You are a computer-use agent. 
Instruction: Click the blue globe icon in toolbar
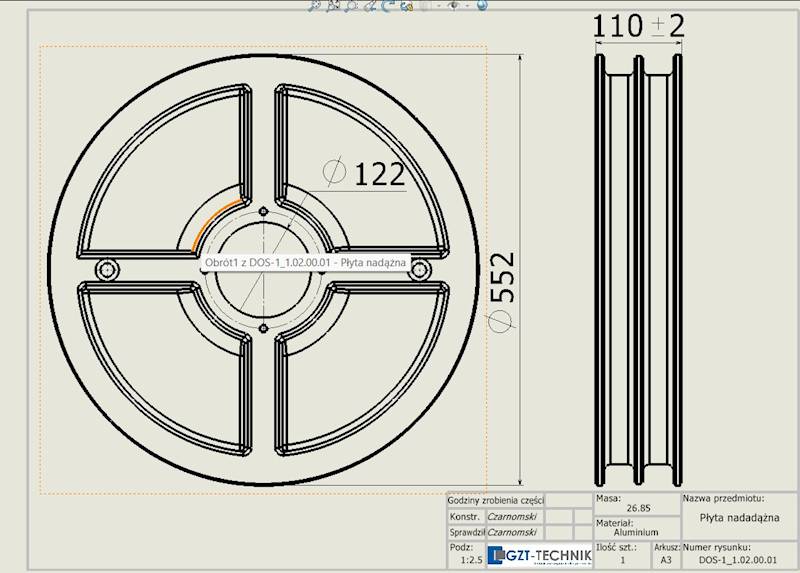[x=482, y=5]
